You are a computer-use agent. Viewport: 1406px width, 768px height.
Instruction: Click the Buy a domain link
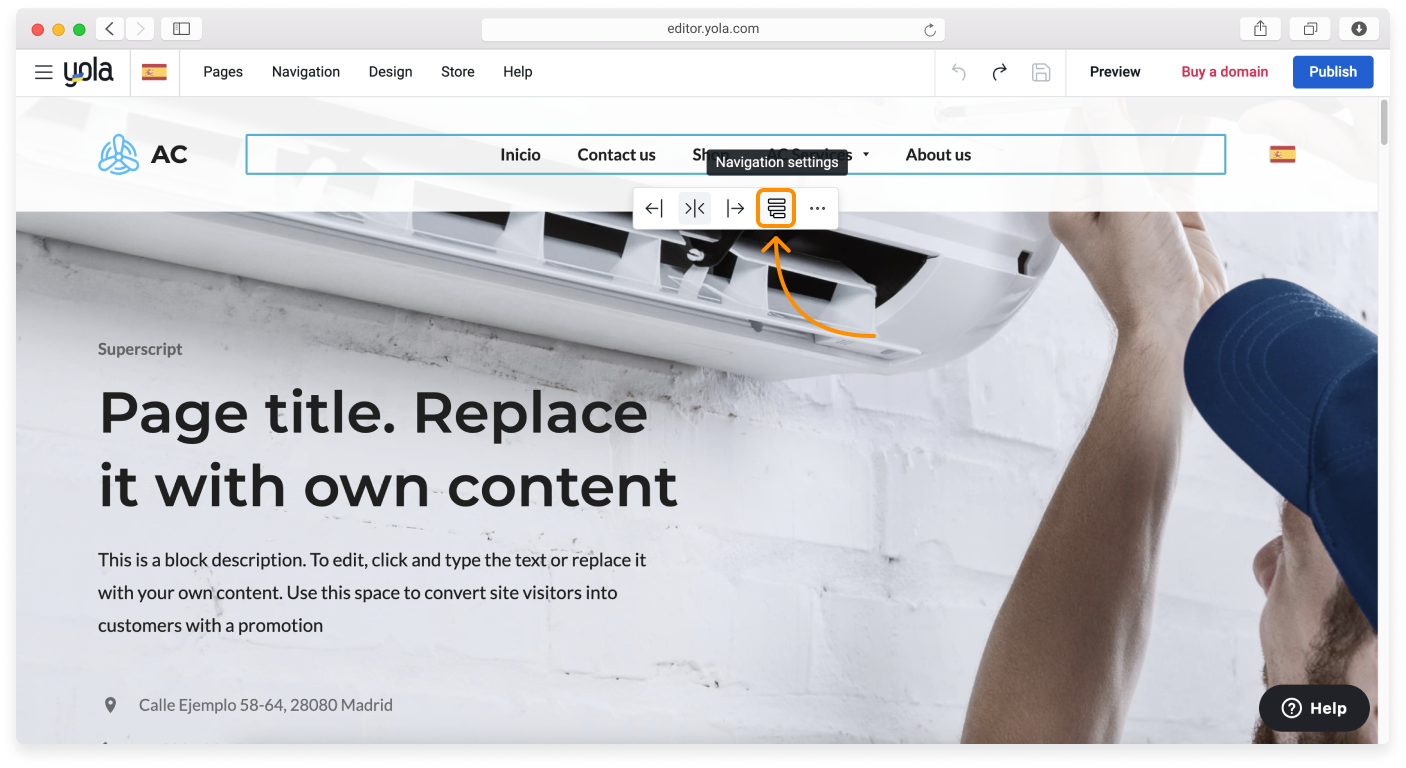click(1224, 72)
